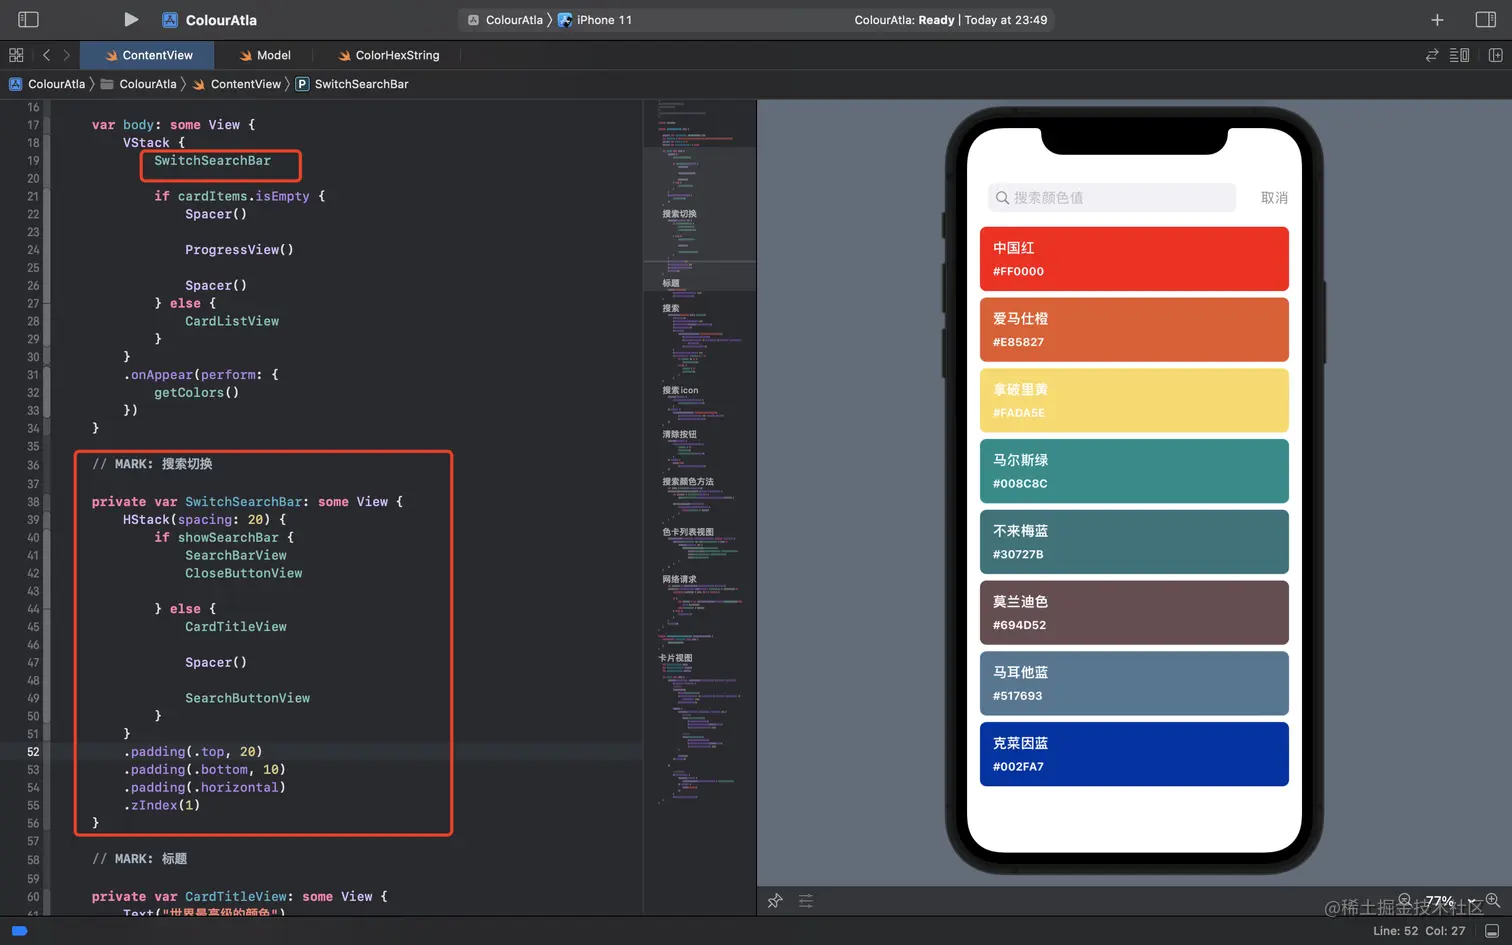Add a new editor on right
Image resolution: width=1512 pixels, height=945 pixels.
(1495, 55)
